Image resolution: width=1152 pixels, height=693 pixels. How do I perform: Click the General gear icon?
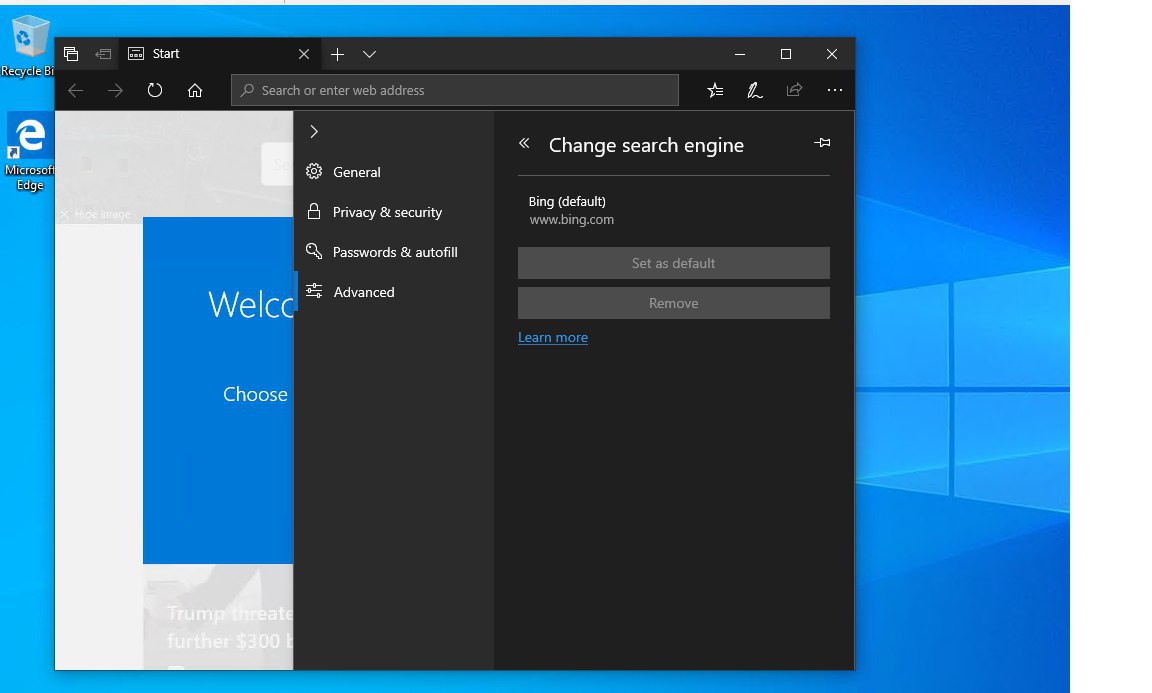[314, 171]
